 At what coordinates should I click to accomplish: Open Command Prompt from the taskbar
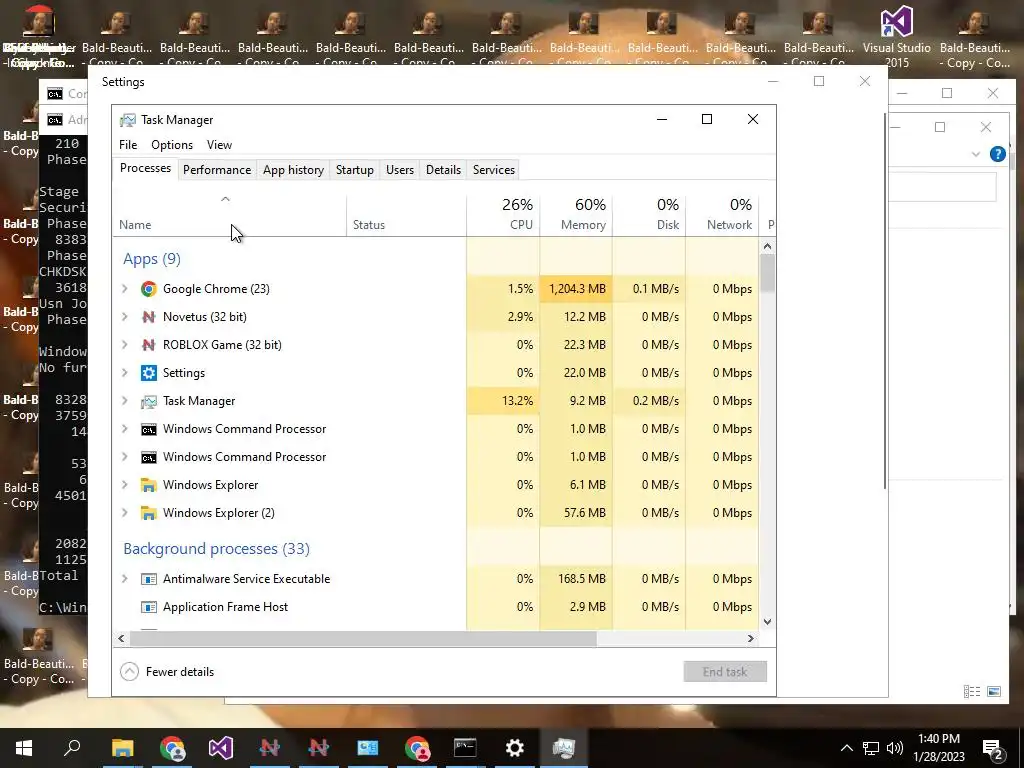(x=465, y=747)
